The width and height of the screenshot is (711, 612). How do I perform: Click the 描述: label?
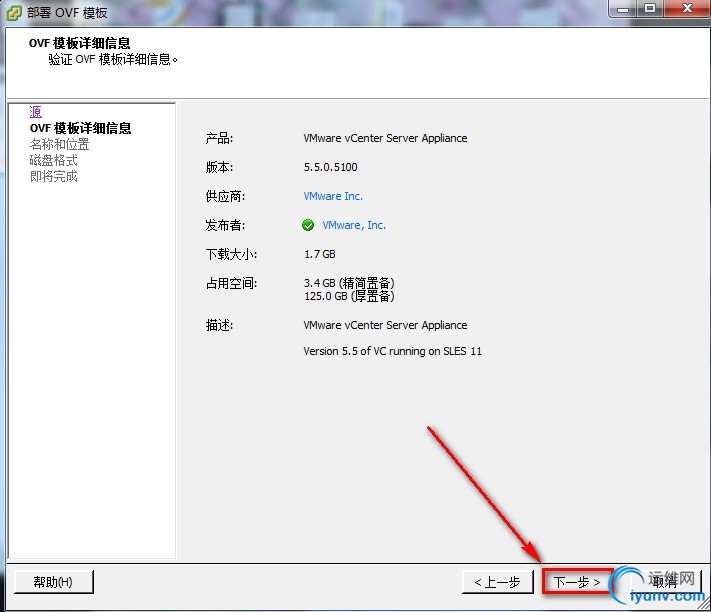tap(219, 325)
